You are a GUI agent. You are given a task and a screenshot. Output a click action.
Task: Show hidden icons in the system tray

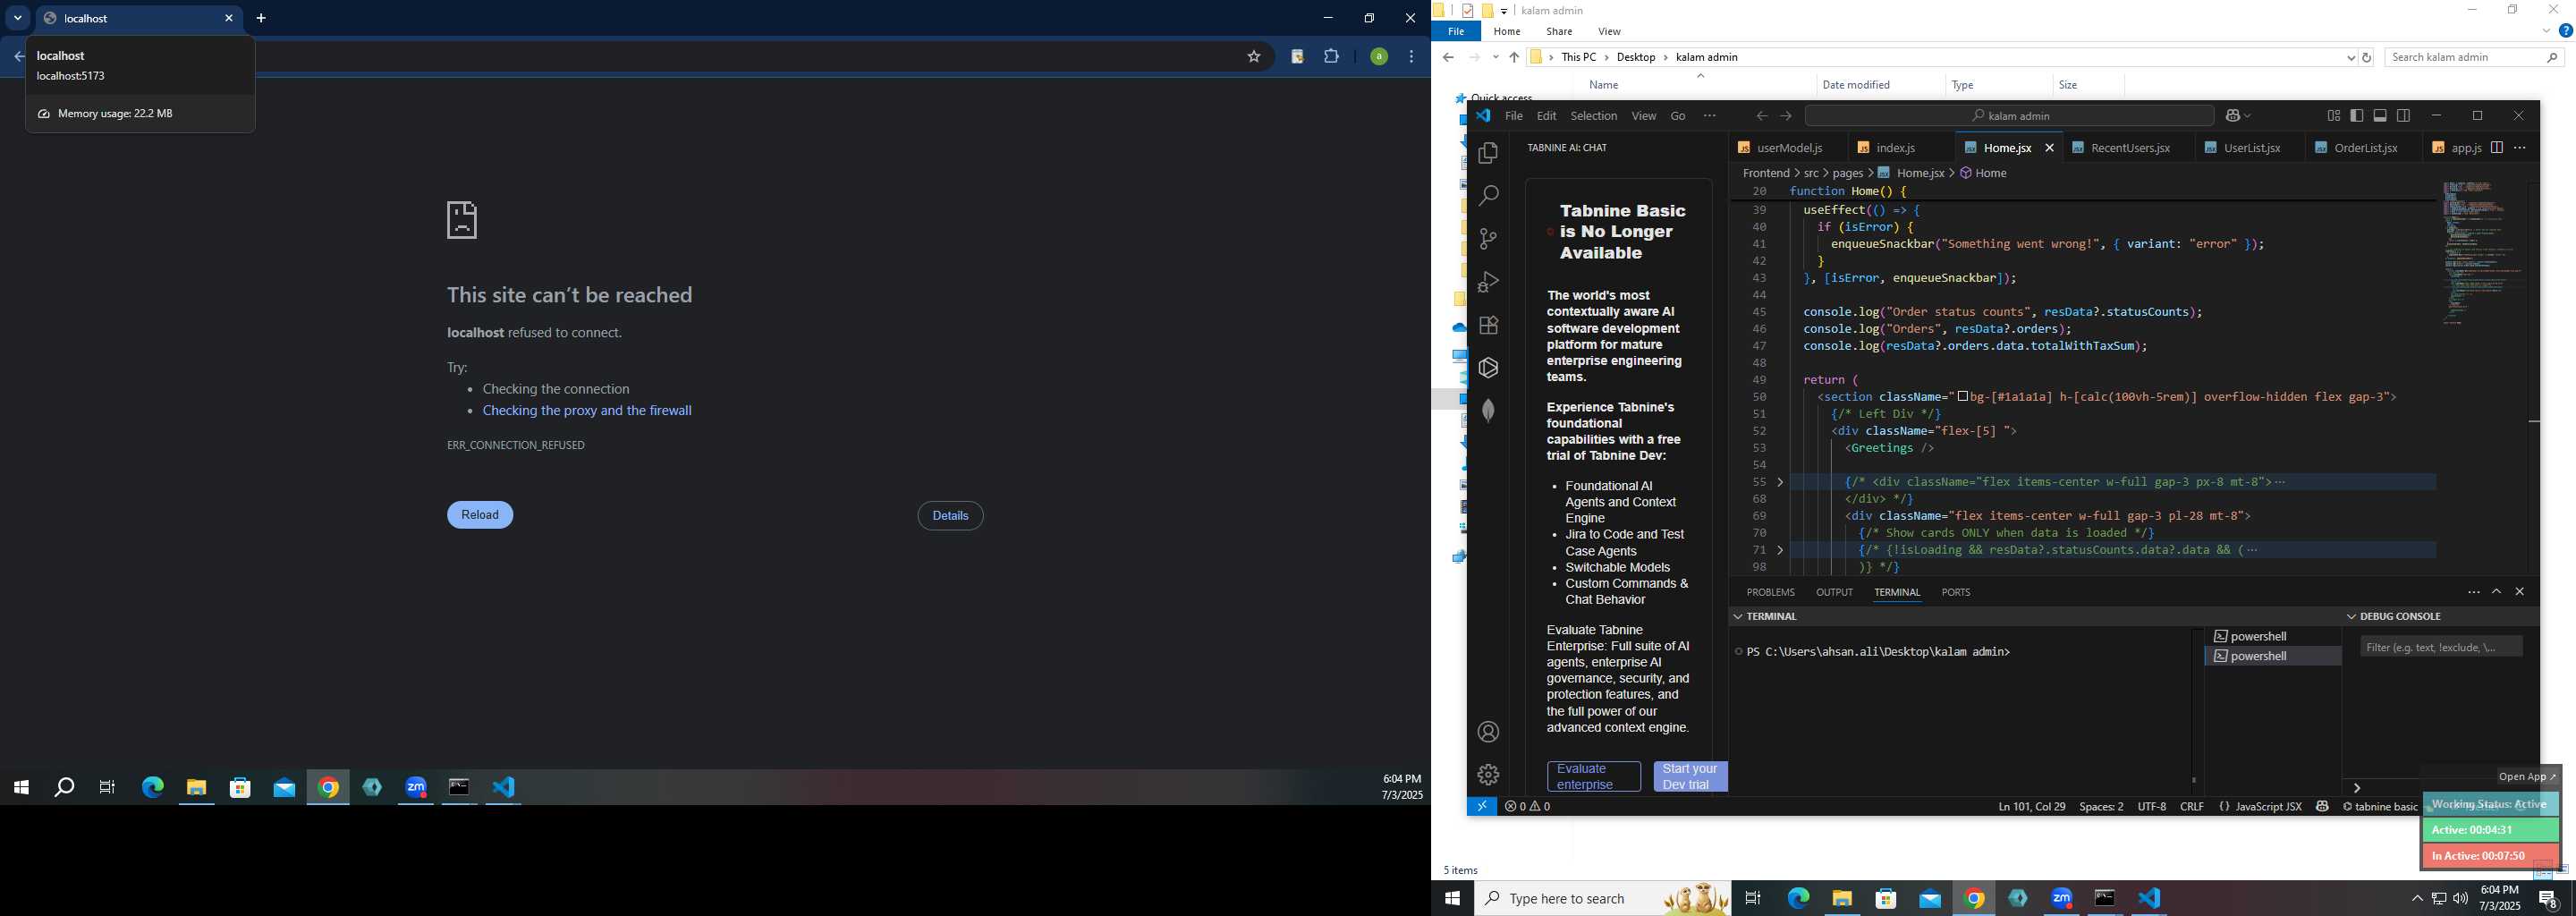point(2417,899)
